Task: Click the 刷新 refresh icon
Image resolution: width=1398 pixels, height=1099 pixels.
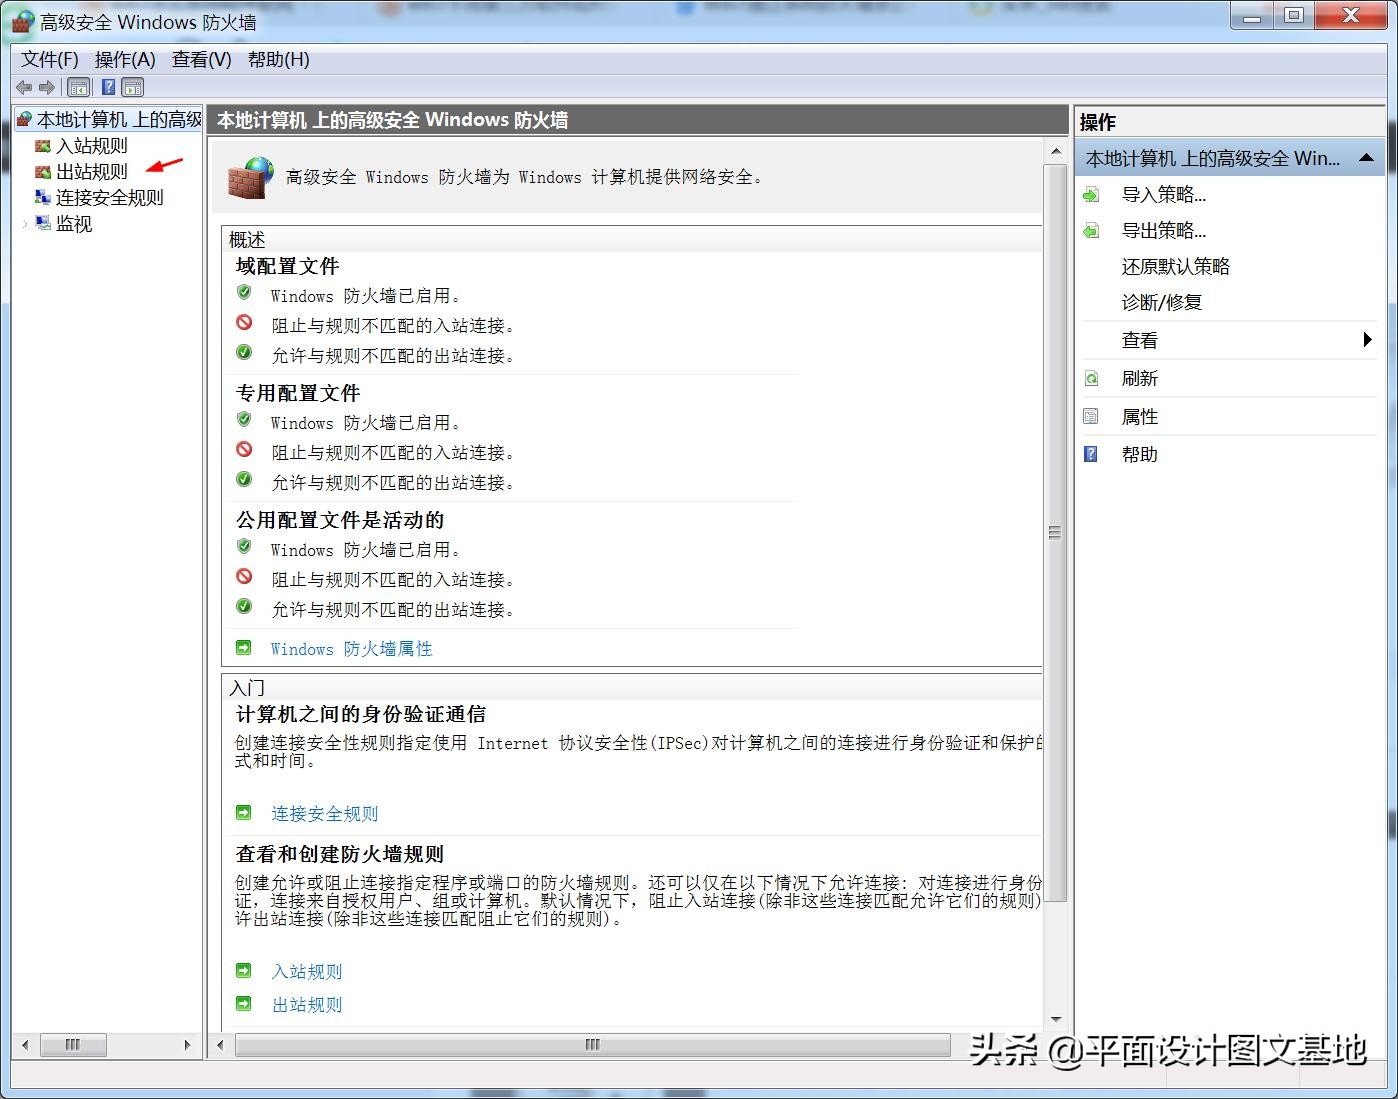Action: pyautogui.click(x=1091, y=378)
